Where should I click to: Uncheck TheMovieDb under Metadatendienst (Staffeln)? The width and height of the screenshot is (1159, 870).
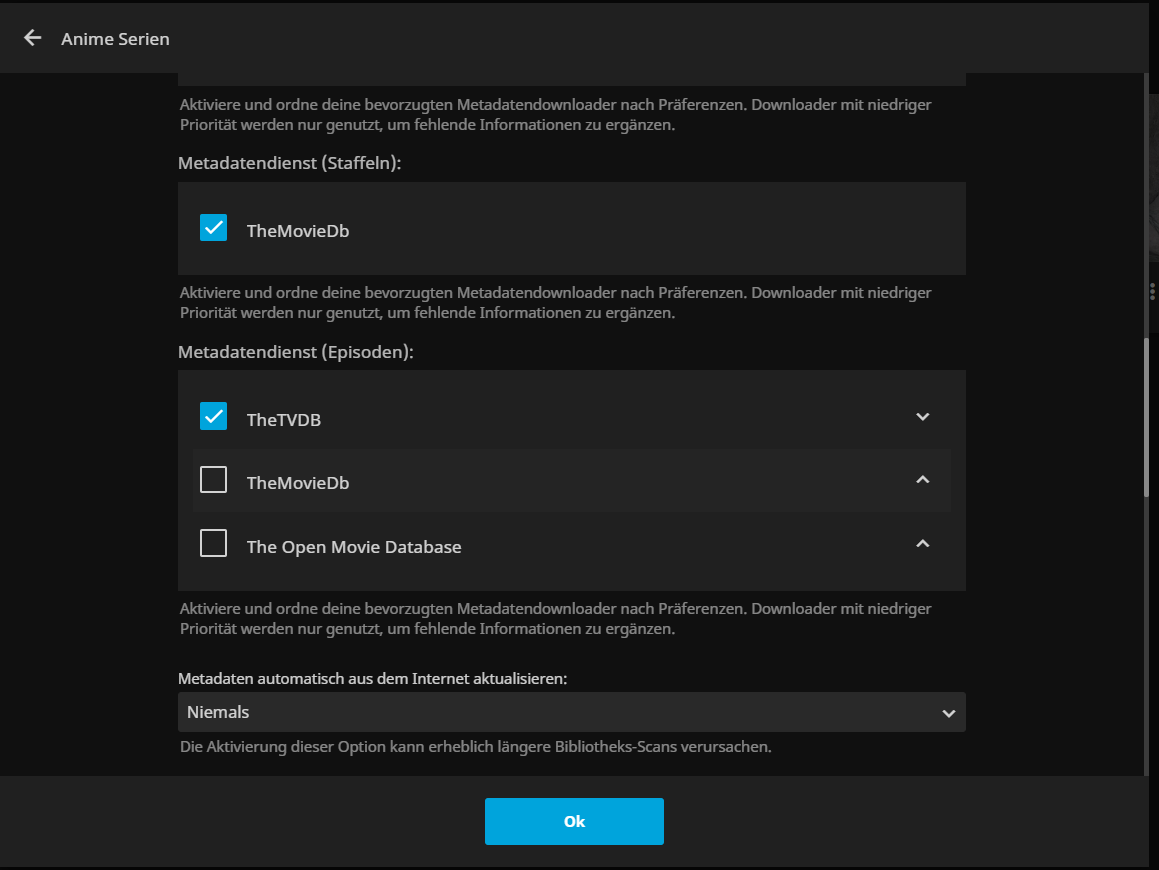tap(214, 228)
